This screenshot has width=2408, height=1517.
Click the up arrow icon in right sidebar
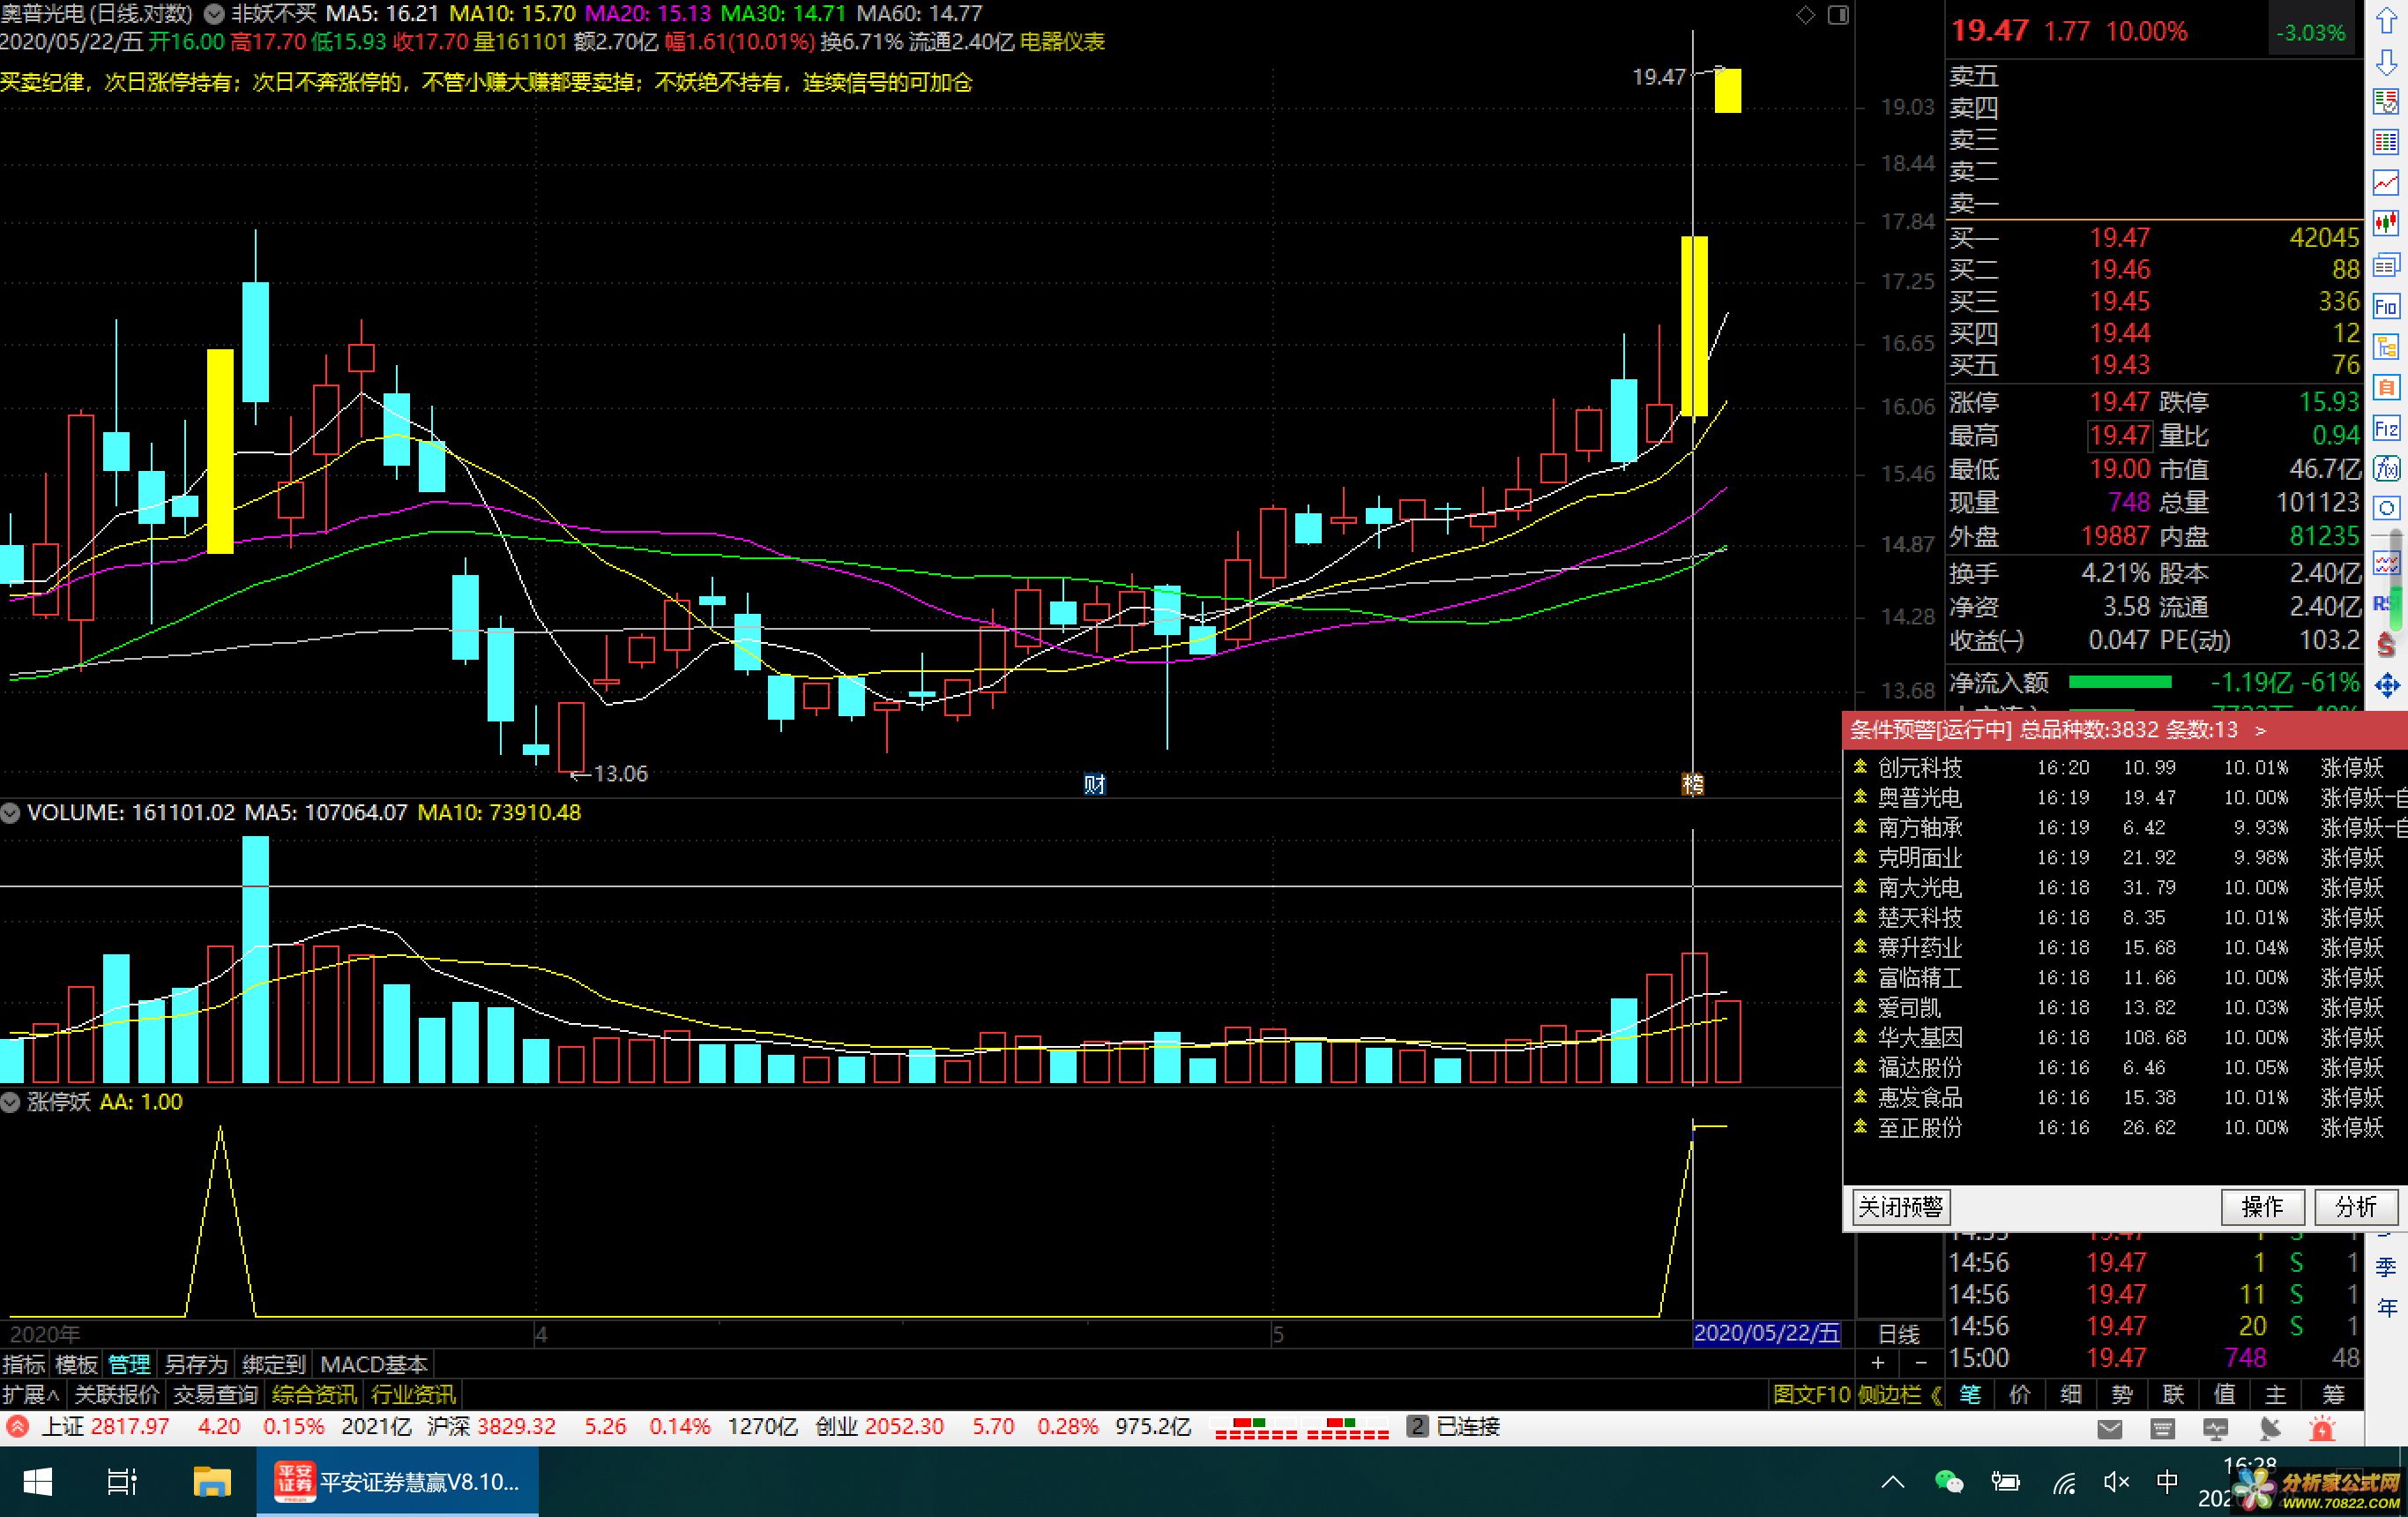click(2386, 20)
